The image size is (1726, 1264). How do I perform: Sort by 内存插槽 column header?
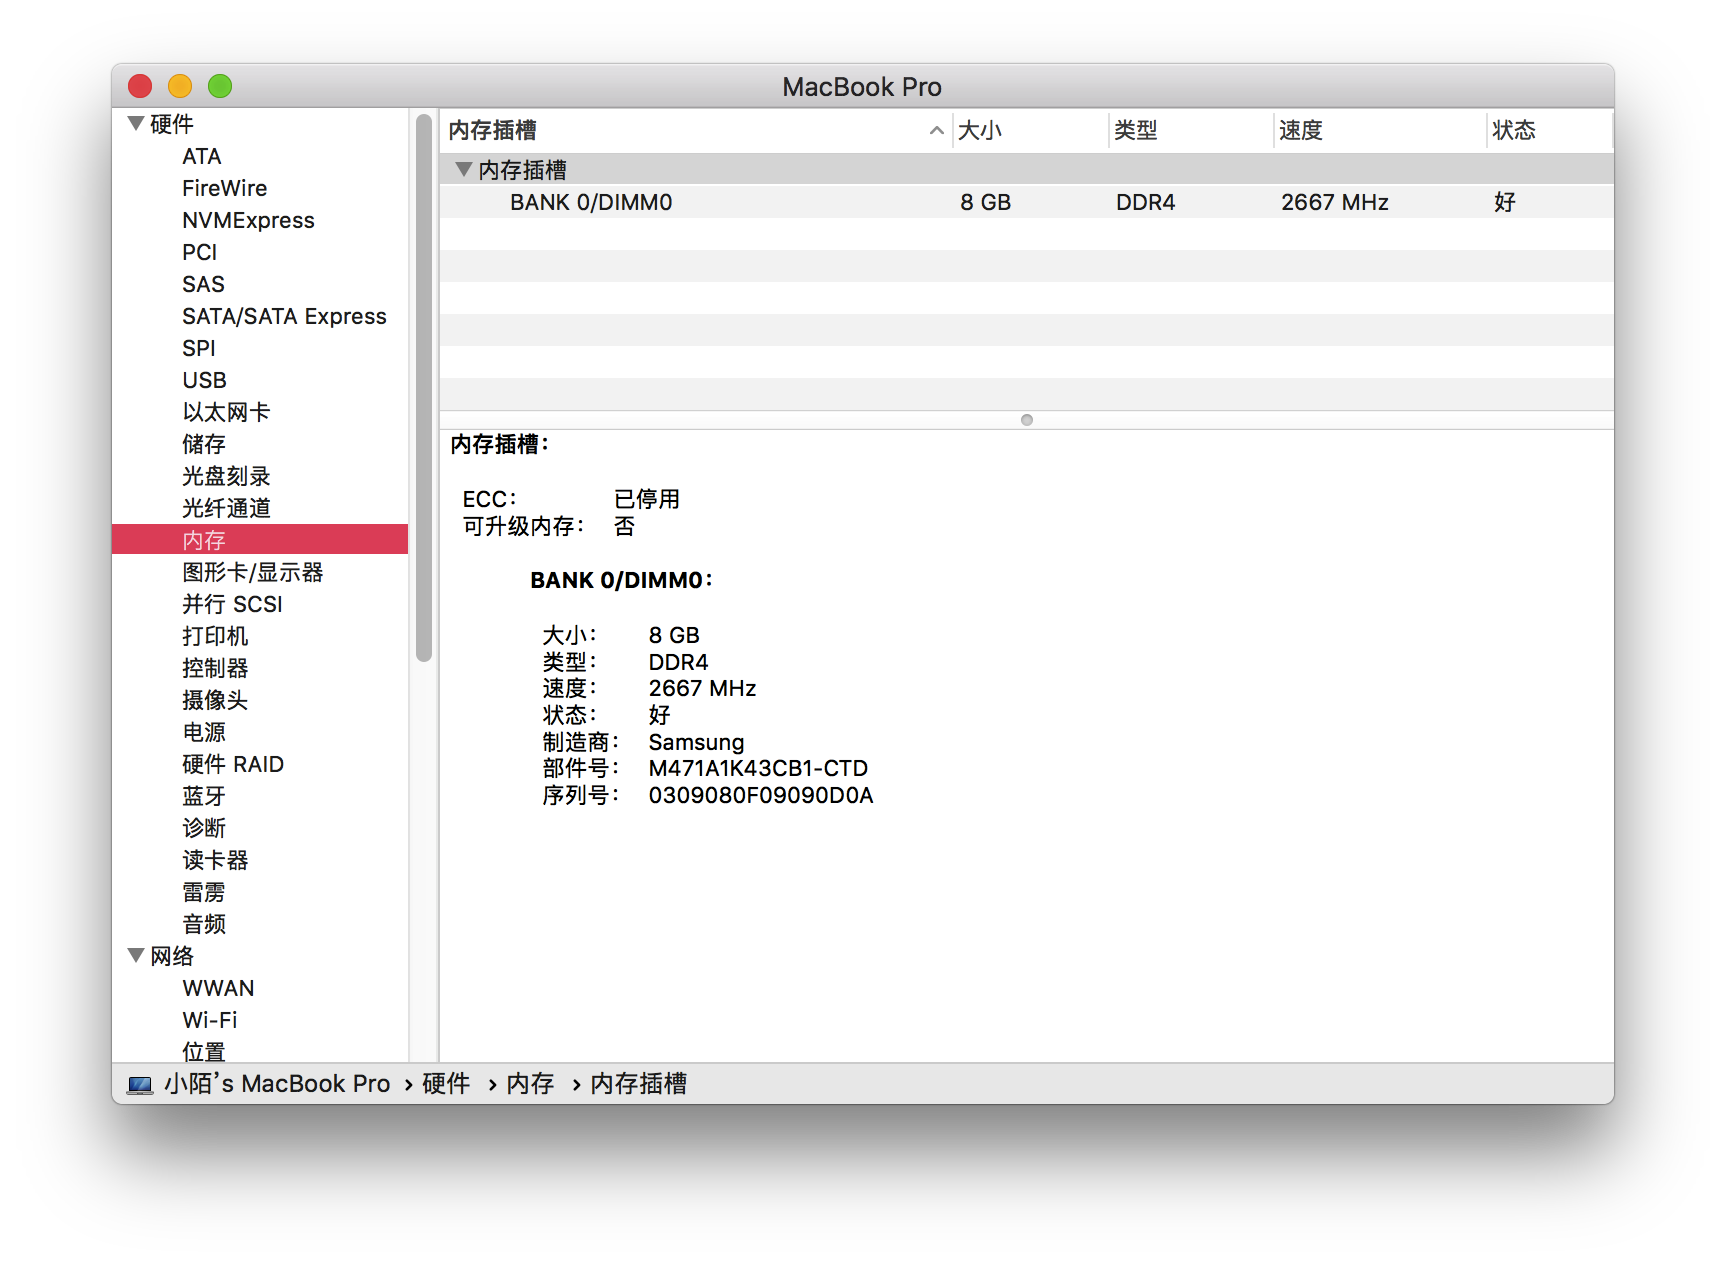tap(695, 130)
